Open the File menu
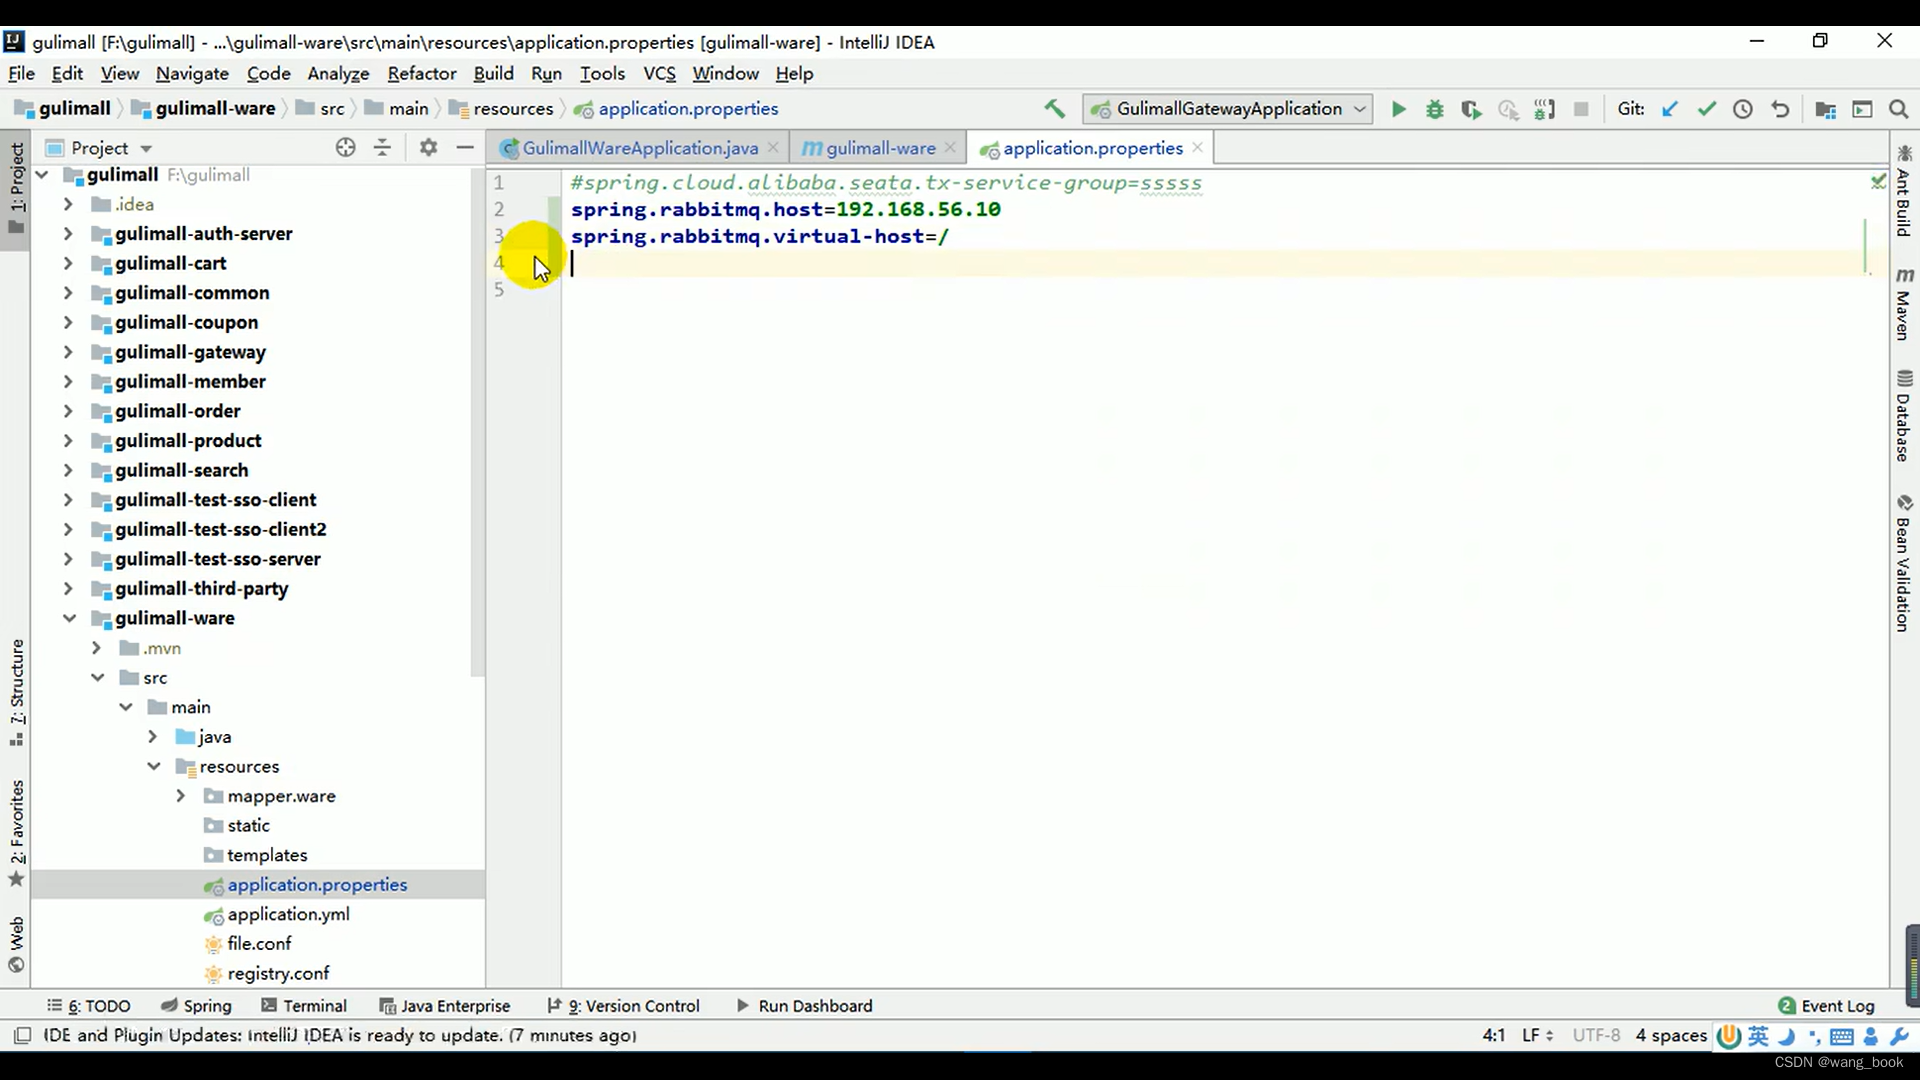1920x1080 pixels. (21, 73)
